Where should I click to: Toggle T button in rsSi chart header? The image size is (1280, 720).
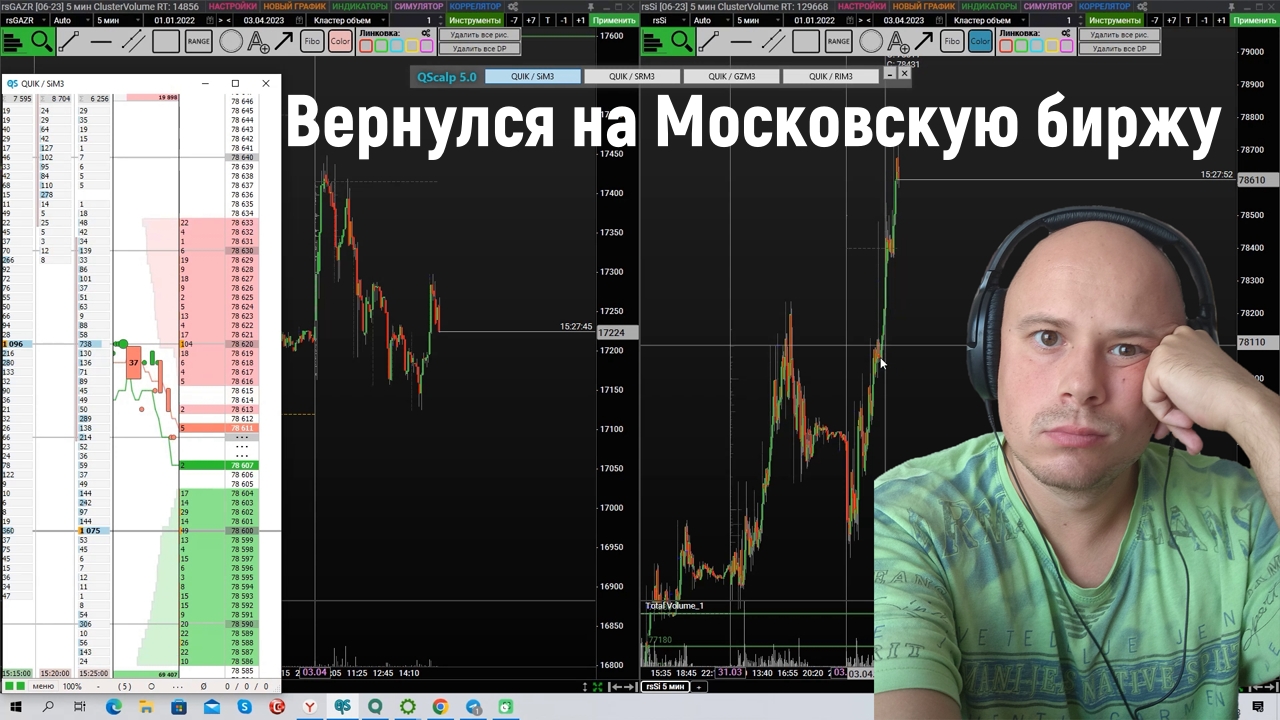click(x=1187, y=20)
